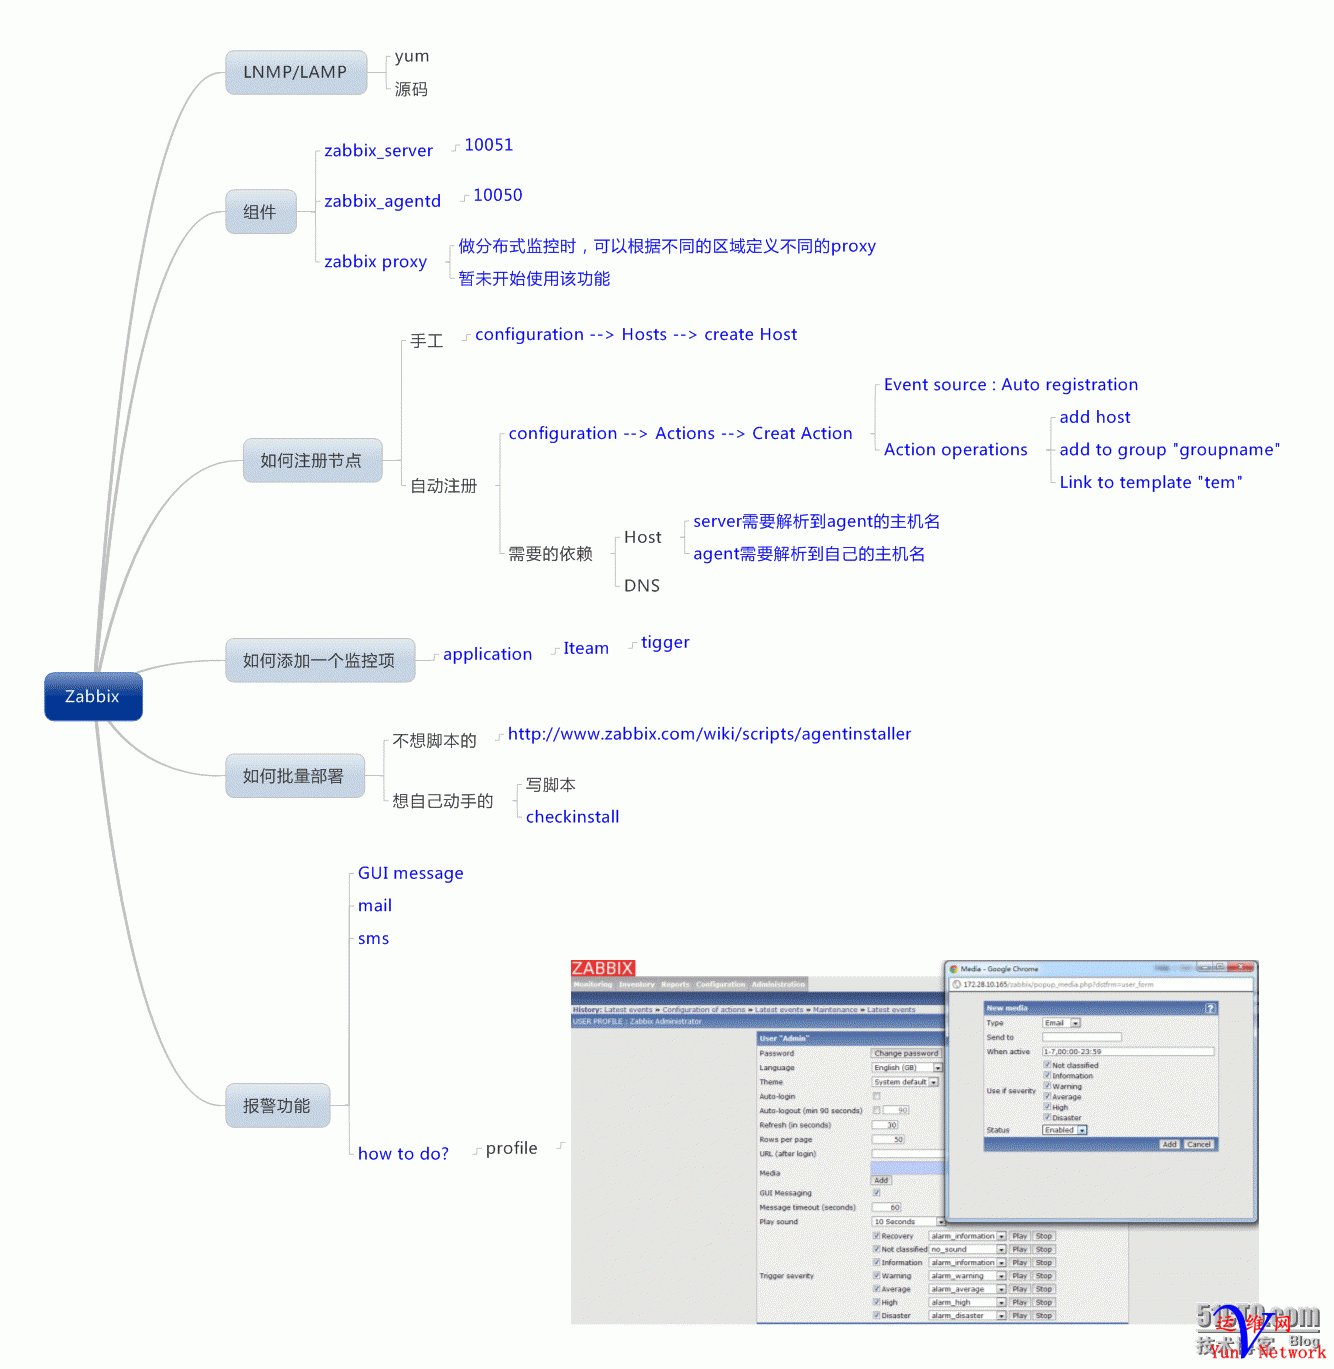Select the Link to template "tem" text
The image size is (1334, 1369).
tap(1151, 483)
